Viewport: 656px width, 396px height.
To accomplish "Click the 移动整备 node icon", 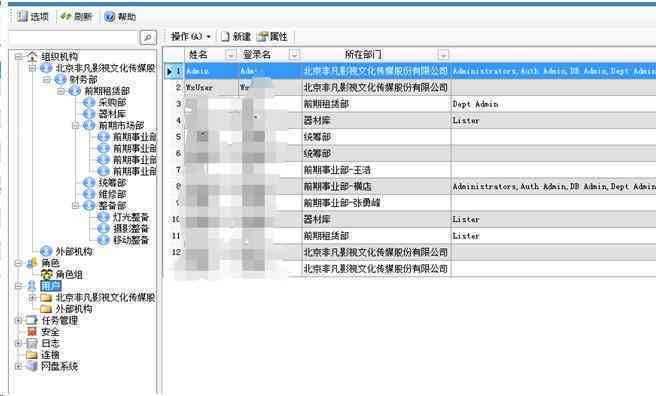I will coord(103,240).
